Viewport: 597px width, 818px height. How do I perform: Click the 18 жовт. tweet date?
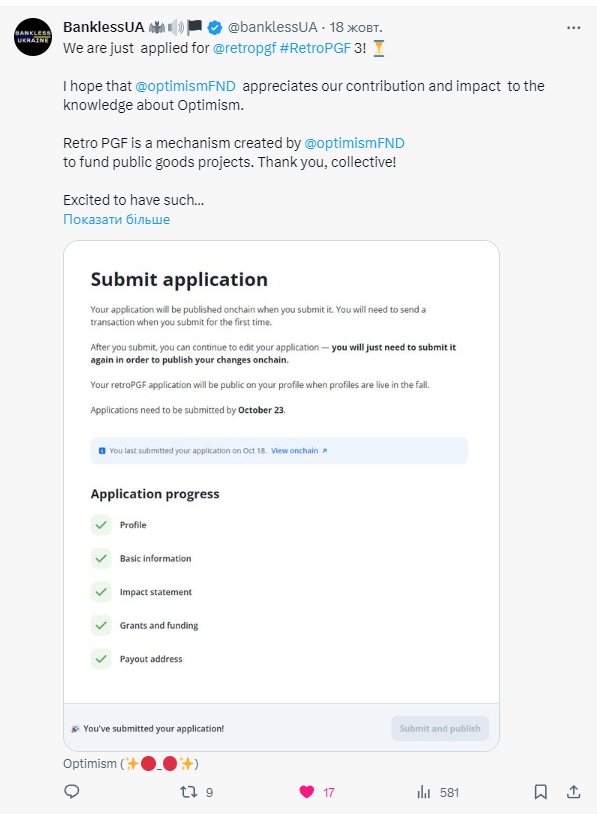coord(356,27)
